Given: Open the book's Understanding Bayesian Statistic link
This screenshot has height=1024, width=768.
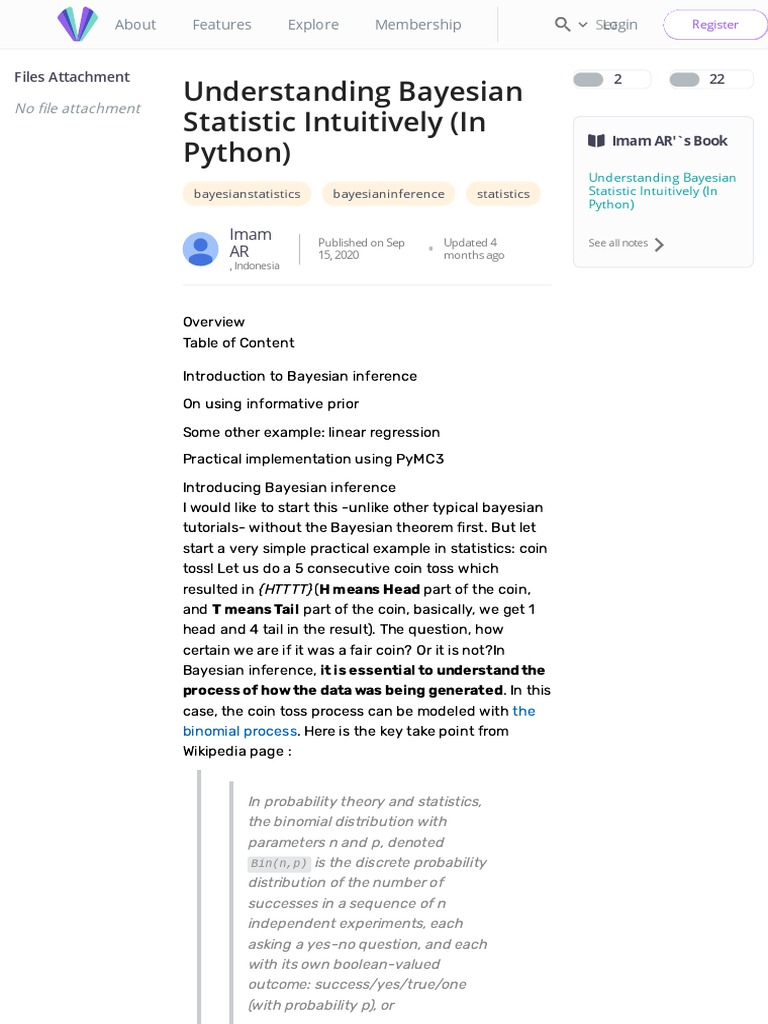Looking at the screenshot, I should [662, 191].
